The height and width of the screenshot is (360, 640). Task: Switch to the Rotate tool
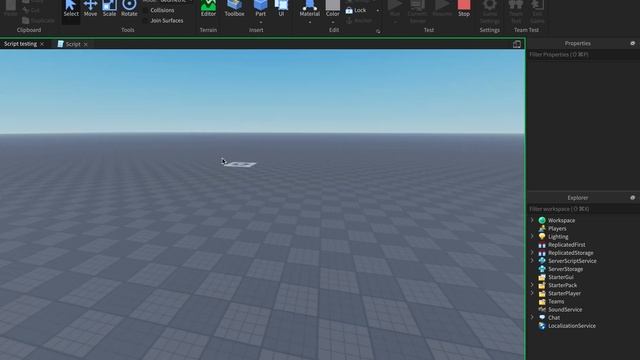coord(129,8)
